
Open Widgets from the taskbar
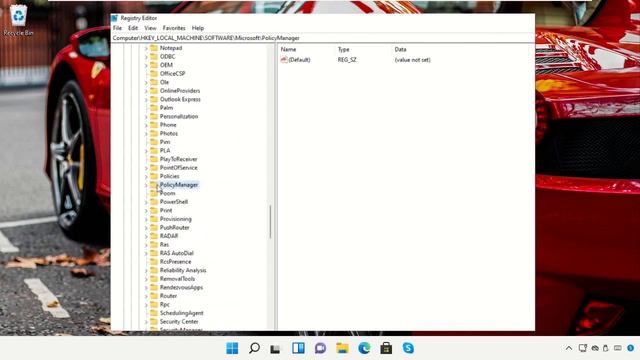pyautogui.click(x=298, y=348)
